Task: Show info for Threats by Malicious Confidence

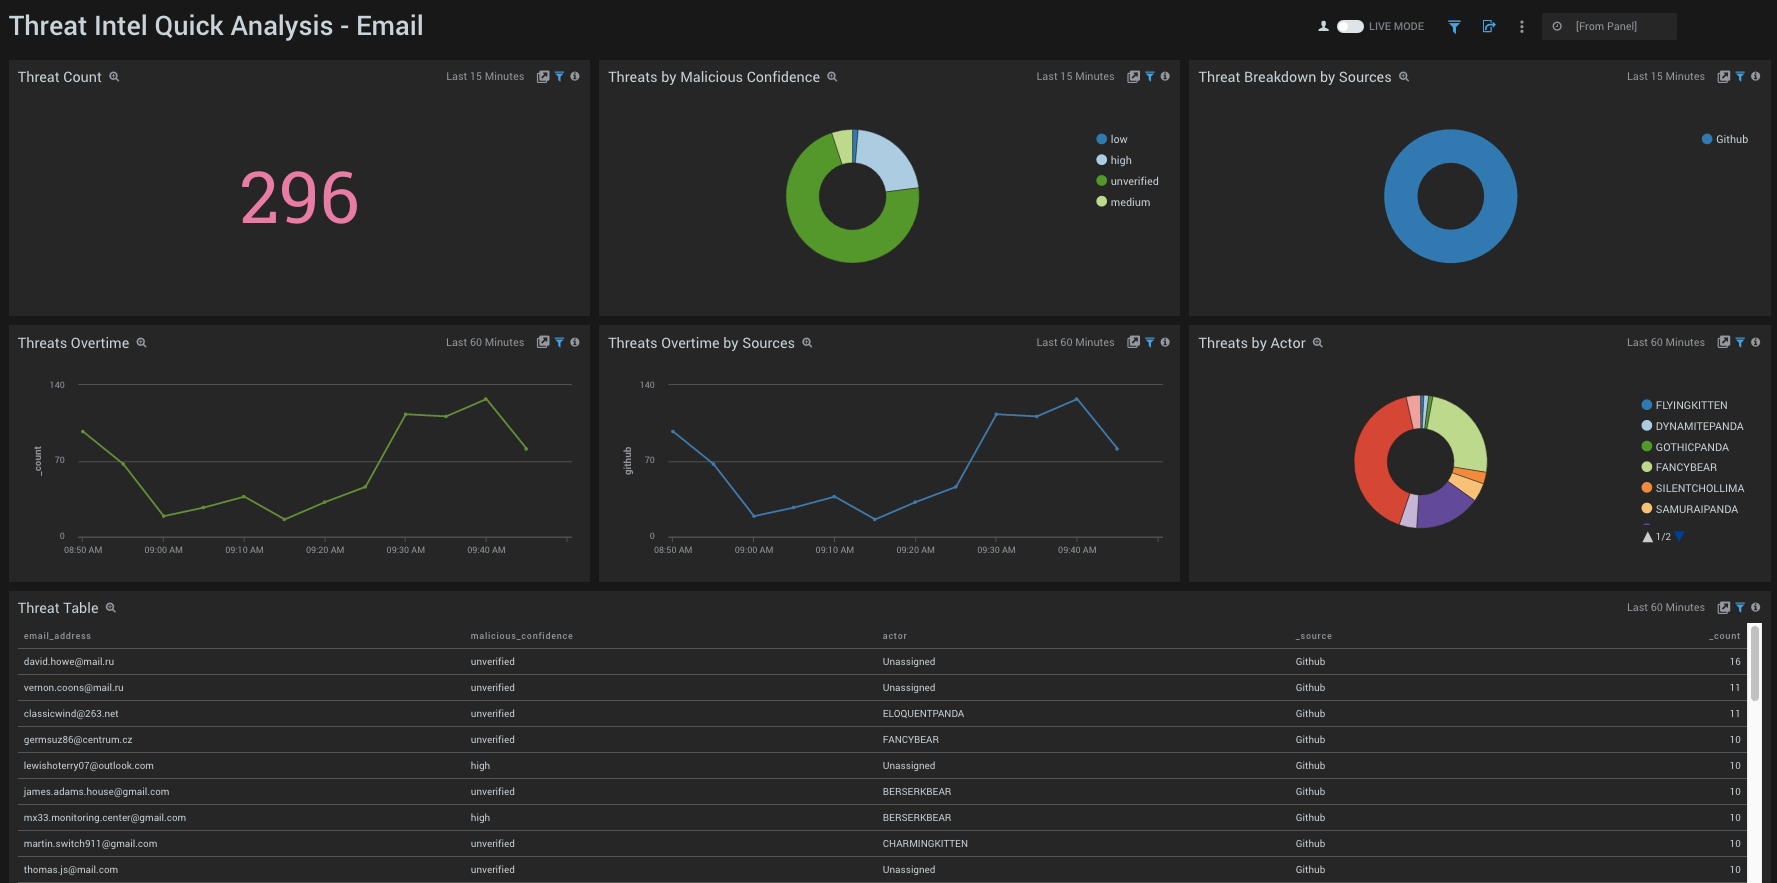Action: point(1165,77)
